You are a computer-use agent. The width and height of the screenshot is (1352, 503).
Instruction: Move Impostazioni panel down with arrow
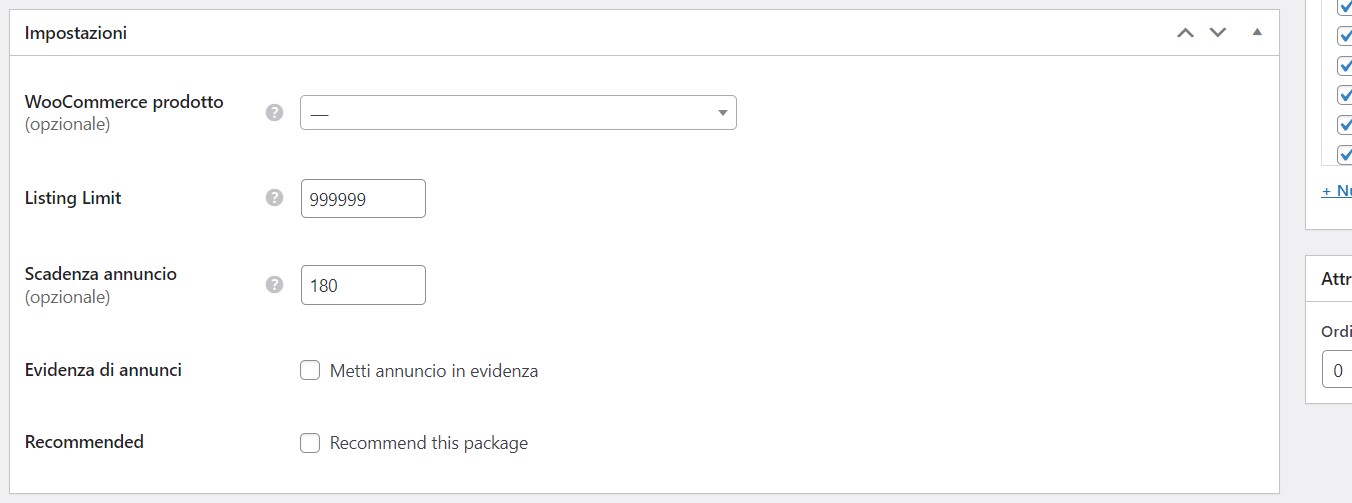click(x=1218, y=33)
